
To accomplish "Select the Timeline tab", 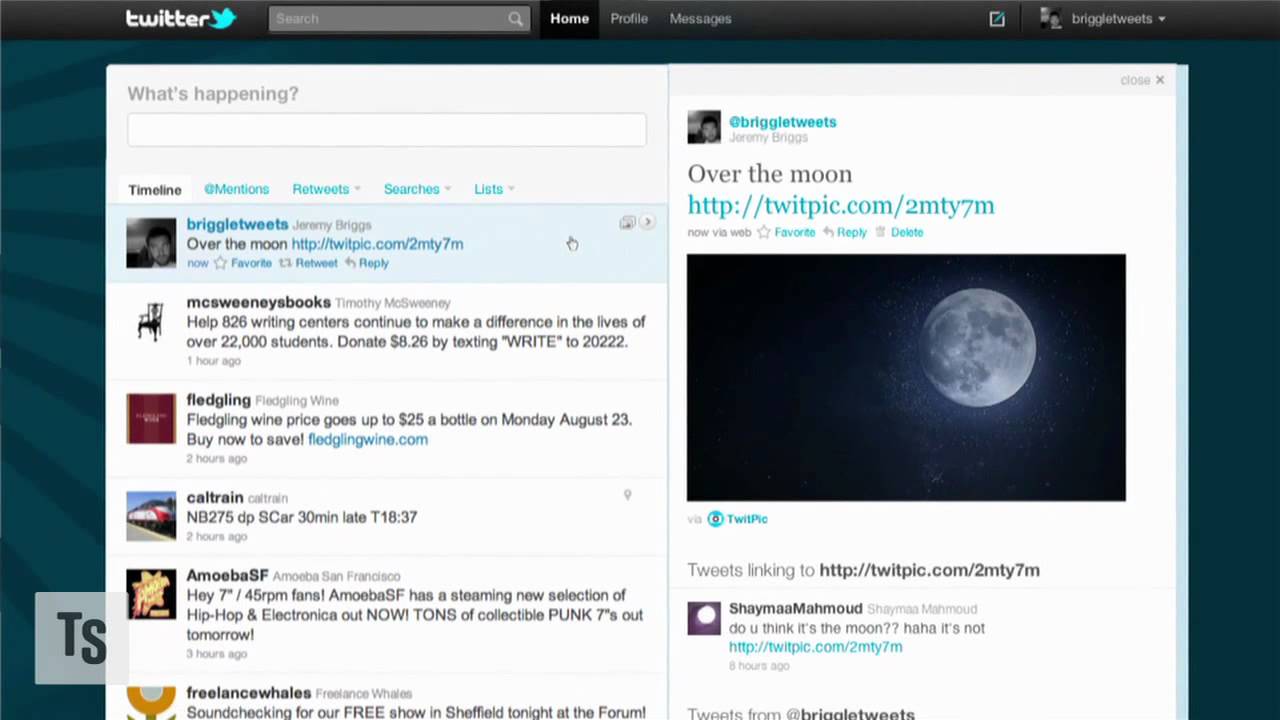I will (155, 189).
